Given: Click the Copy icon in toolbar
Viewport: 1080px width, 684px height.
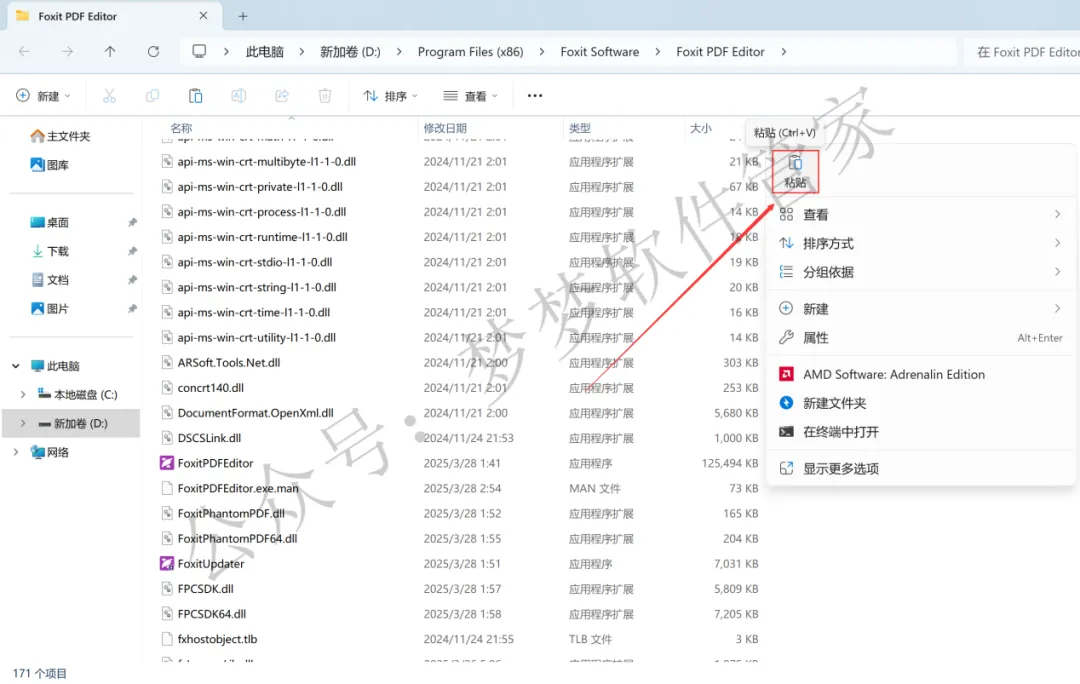Looking at the screenshot, I should (152, 96).
